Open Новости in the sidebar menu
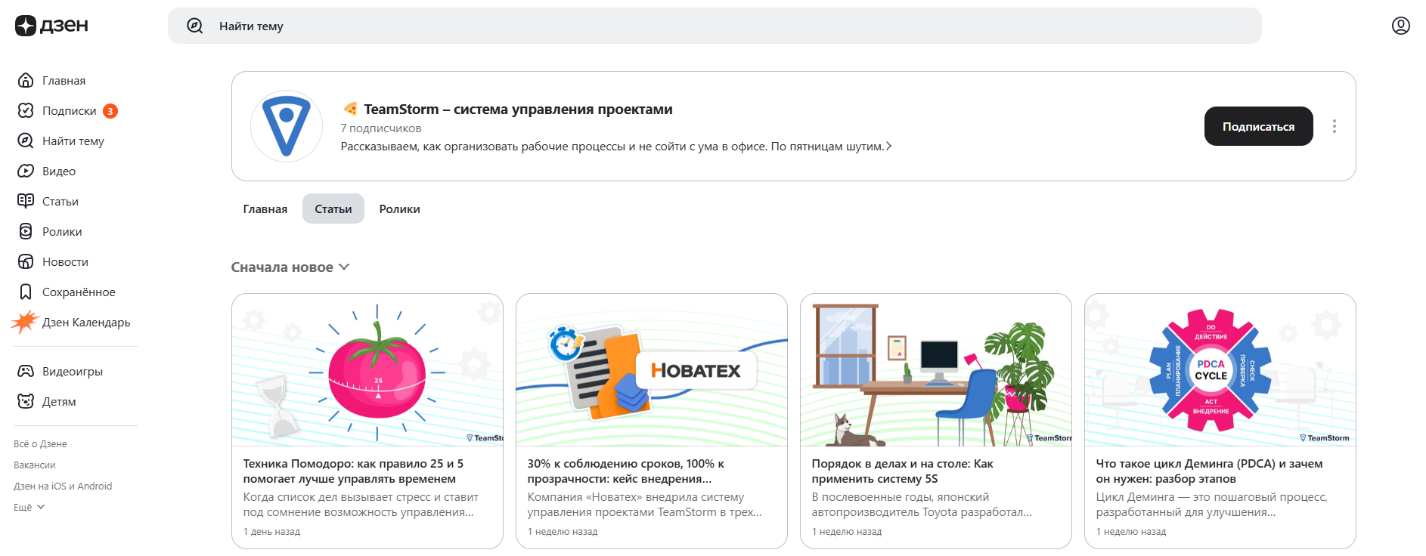Image resolution: width=1426 pixels, height=556 pixels. 65,261
